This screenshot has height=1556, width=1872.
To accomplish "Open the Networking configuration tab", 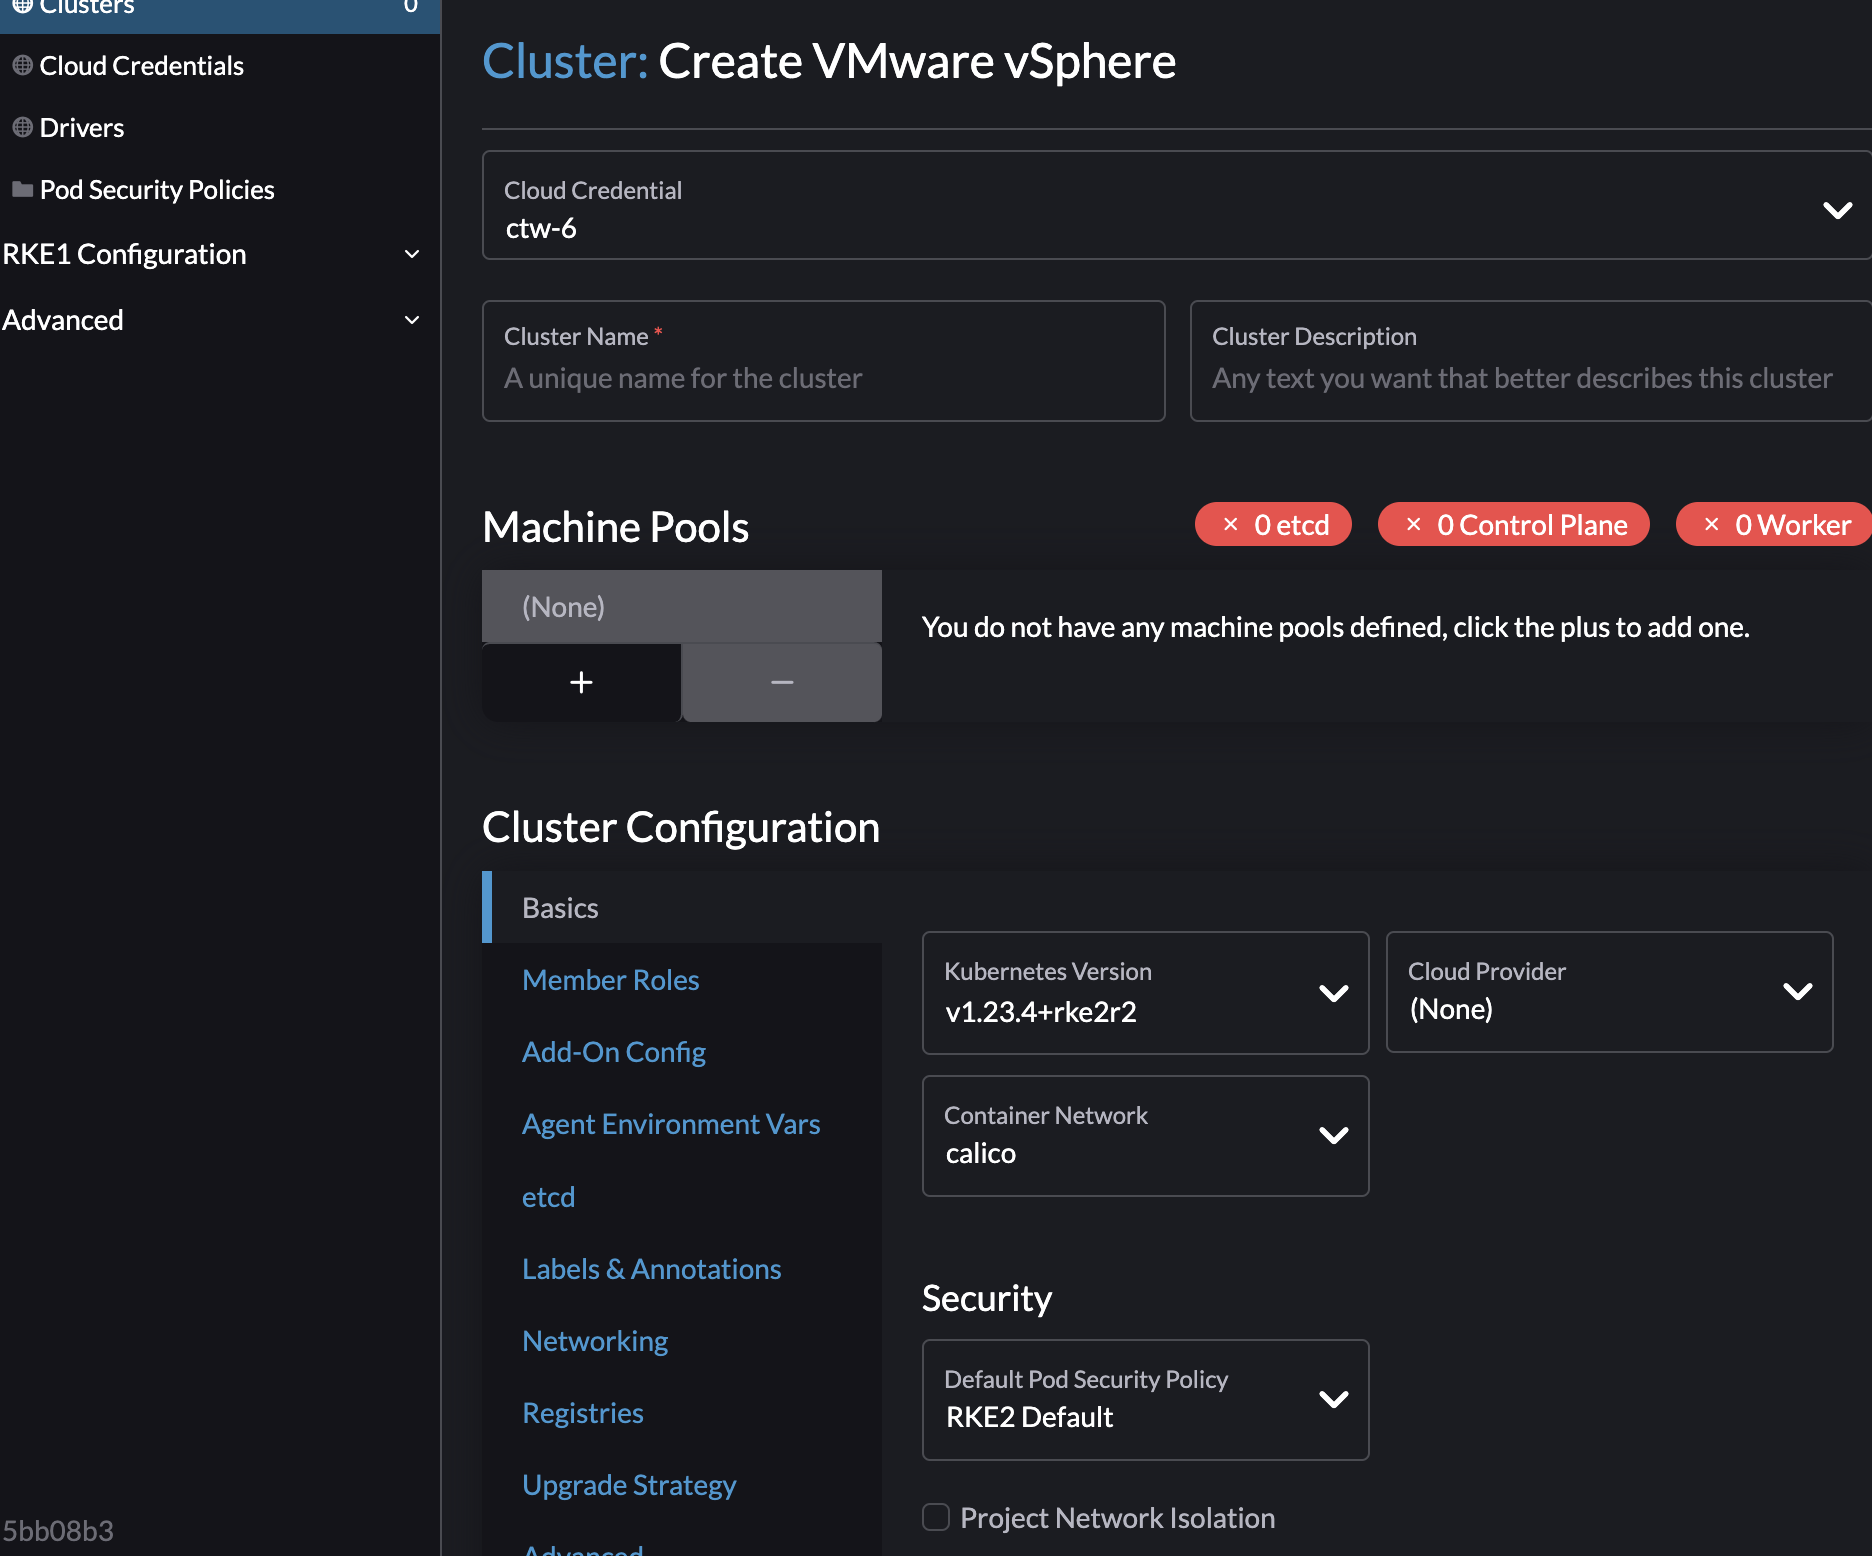I will pyautogui.click(x=595, y=1341).
